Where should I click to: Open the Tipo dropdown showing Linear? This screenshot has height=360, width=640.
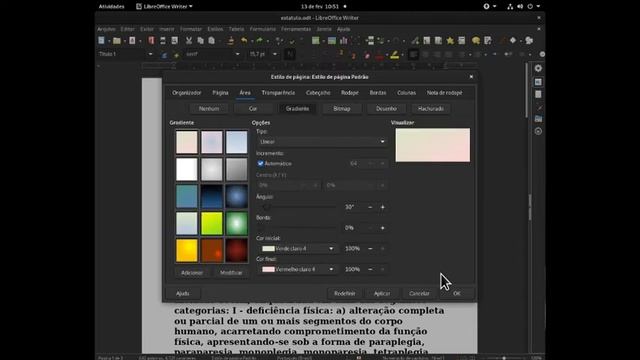(322, 142)
